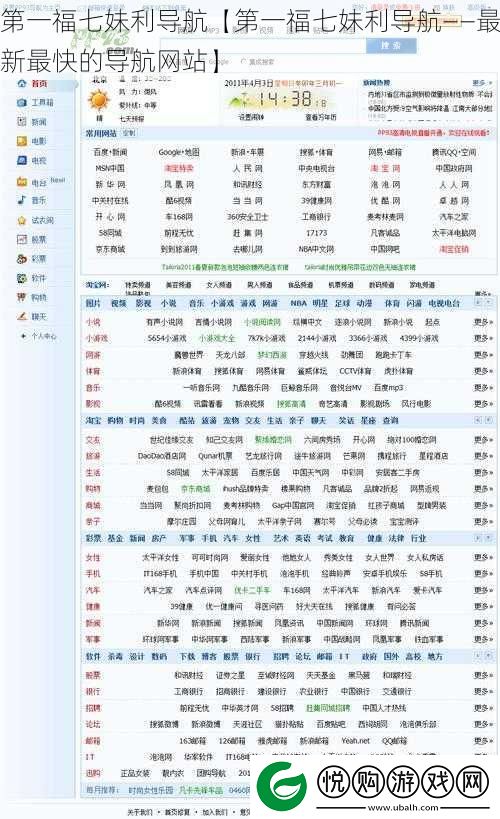Click inside the search input box
The height and width of the screenshot is (819, 500).
(263, 46)
